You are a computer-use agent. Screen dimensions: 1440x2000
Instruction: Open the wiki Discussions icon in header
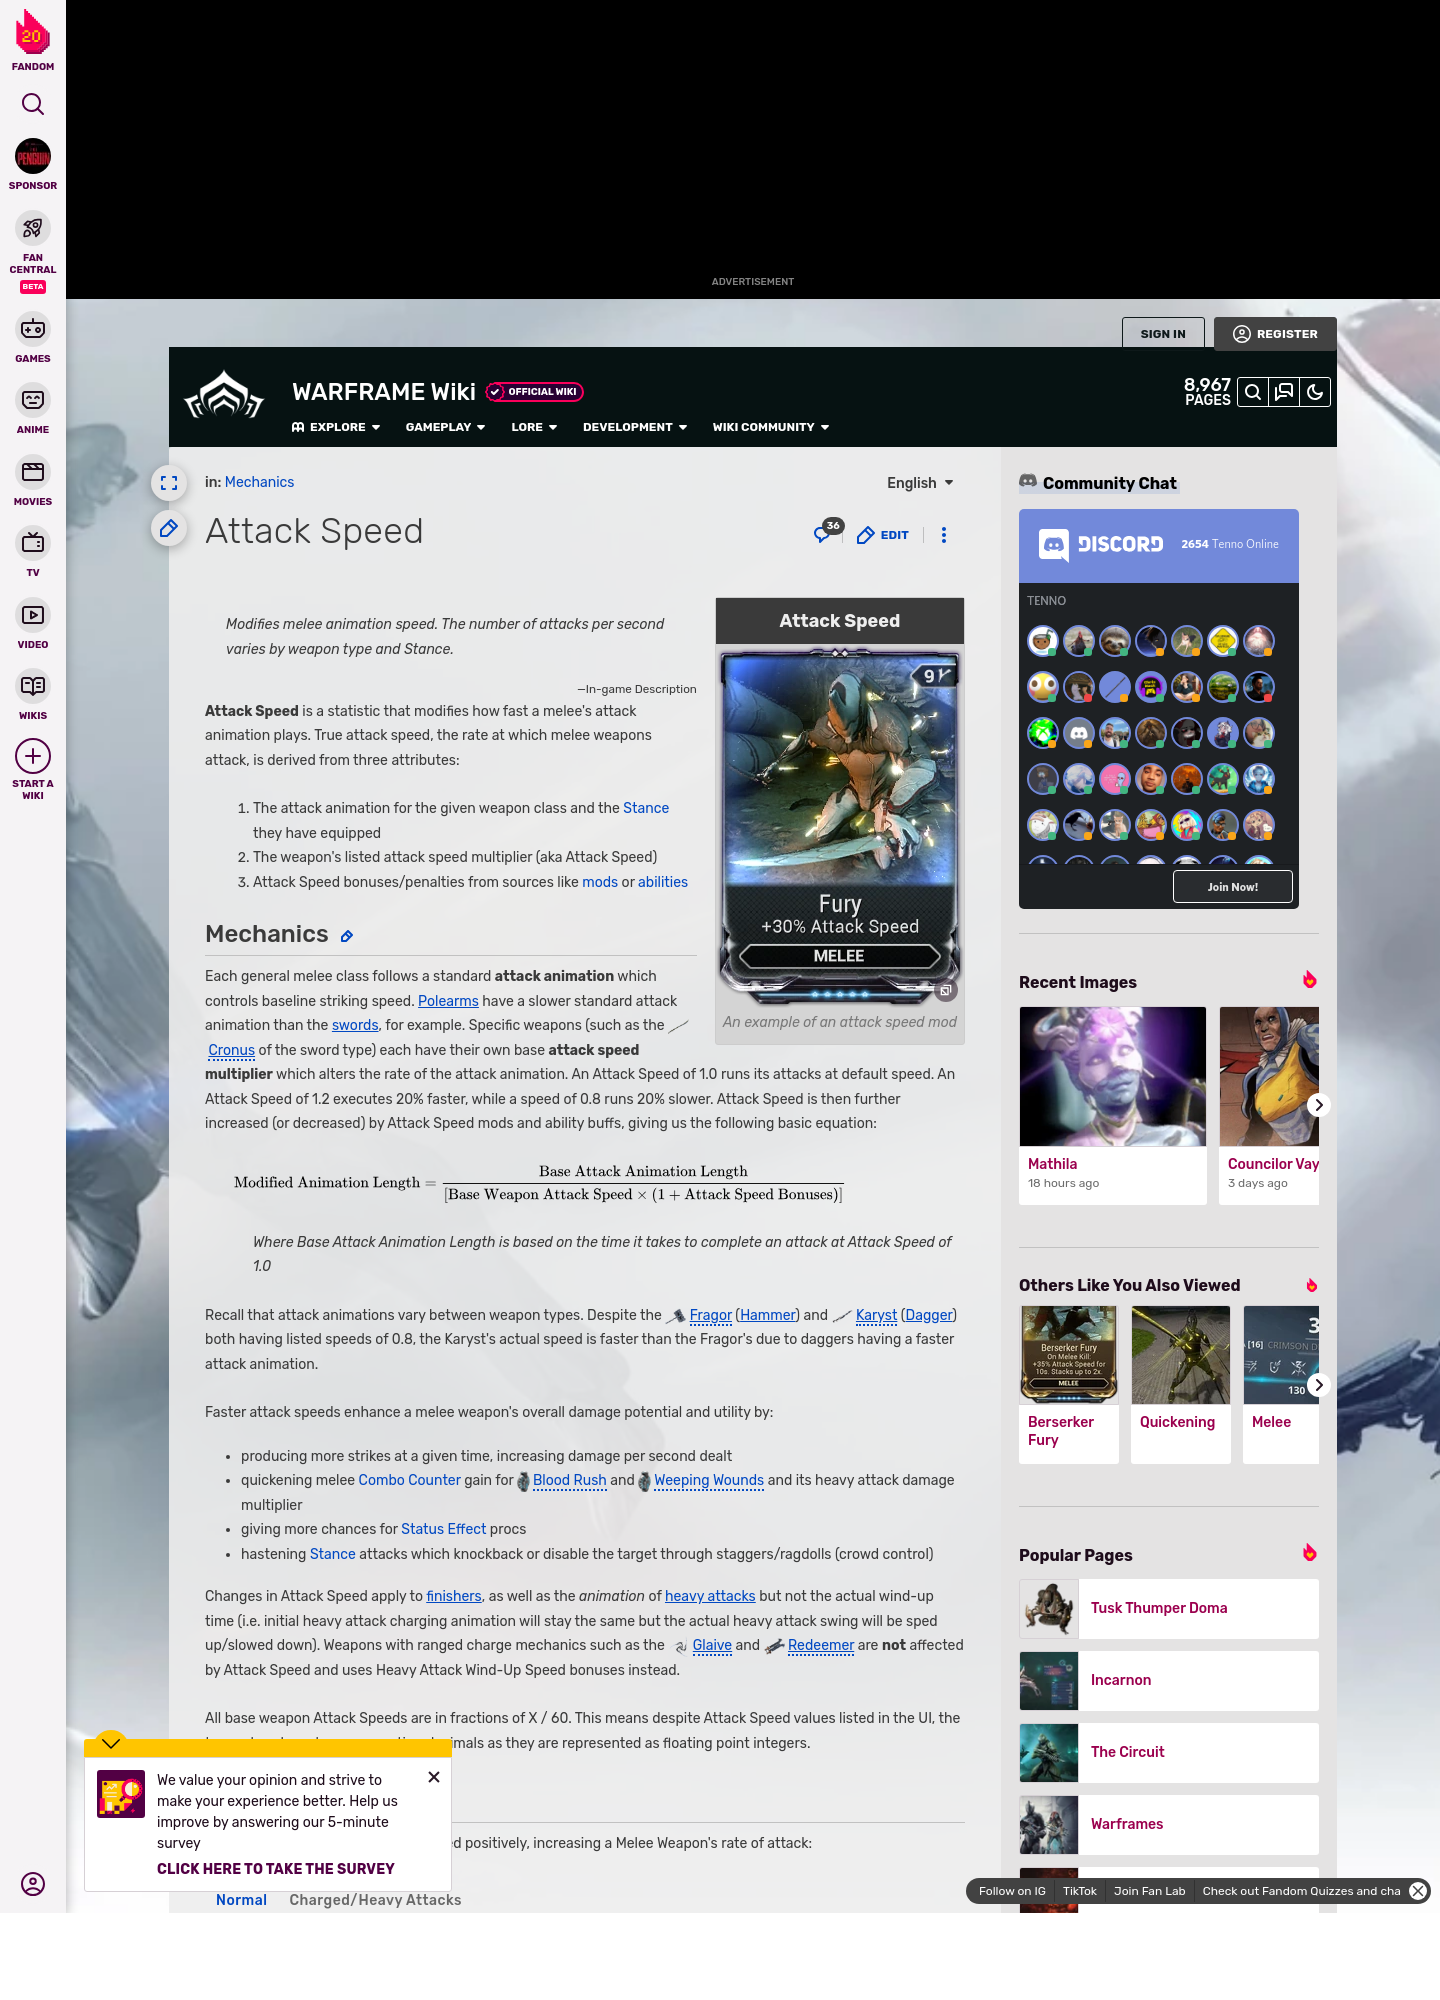[1284, 392]
